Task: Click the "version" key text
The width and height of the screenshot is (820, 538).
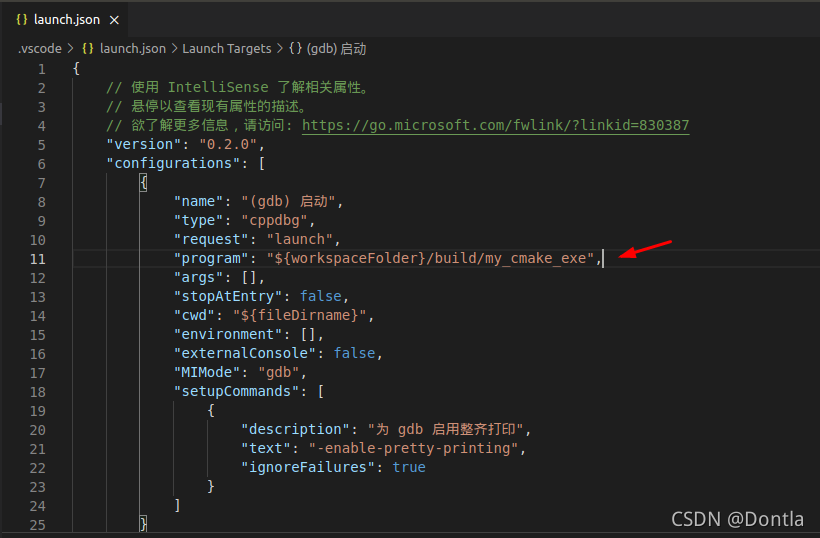Action: pos(144,144)
